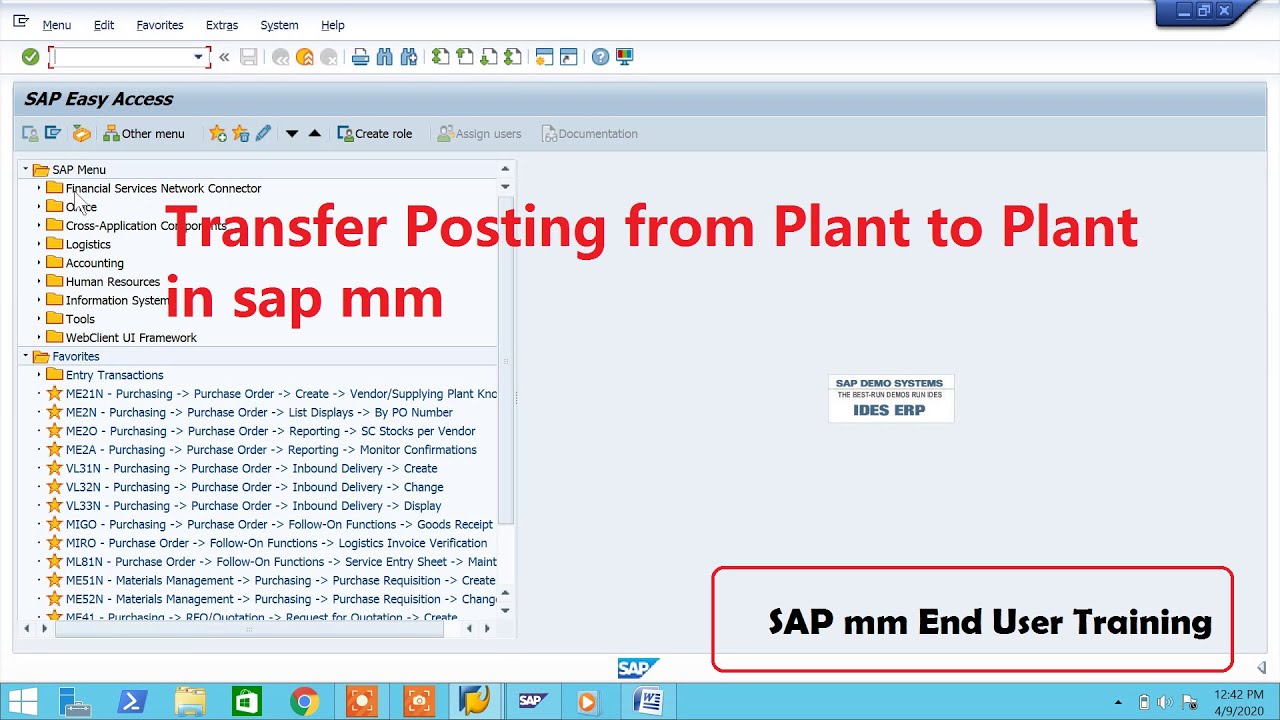Click the Find binoculars icon

point(385,57)
